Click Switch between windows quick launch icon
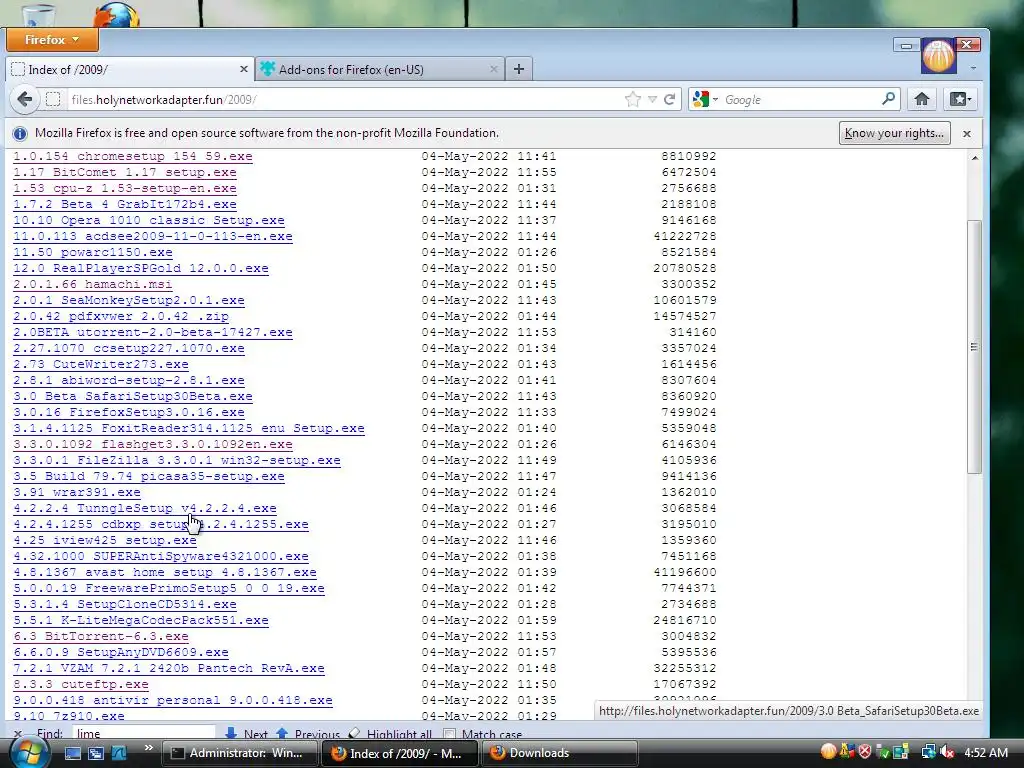Screen dimensions: 1024x768 (96, 753)
